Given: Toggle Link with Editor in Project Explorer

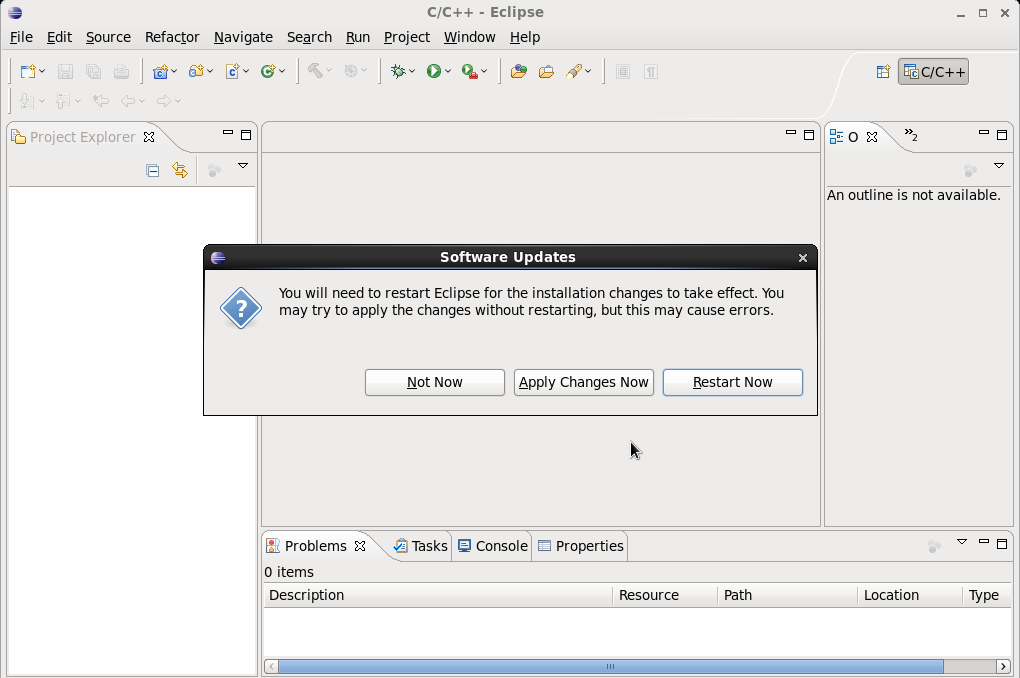Looking at the screenshot, I should click(x=180, y=170).
